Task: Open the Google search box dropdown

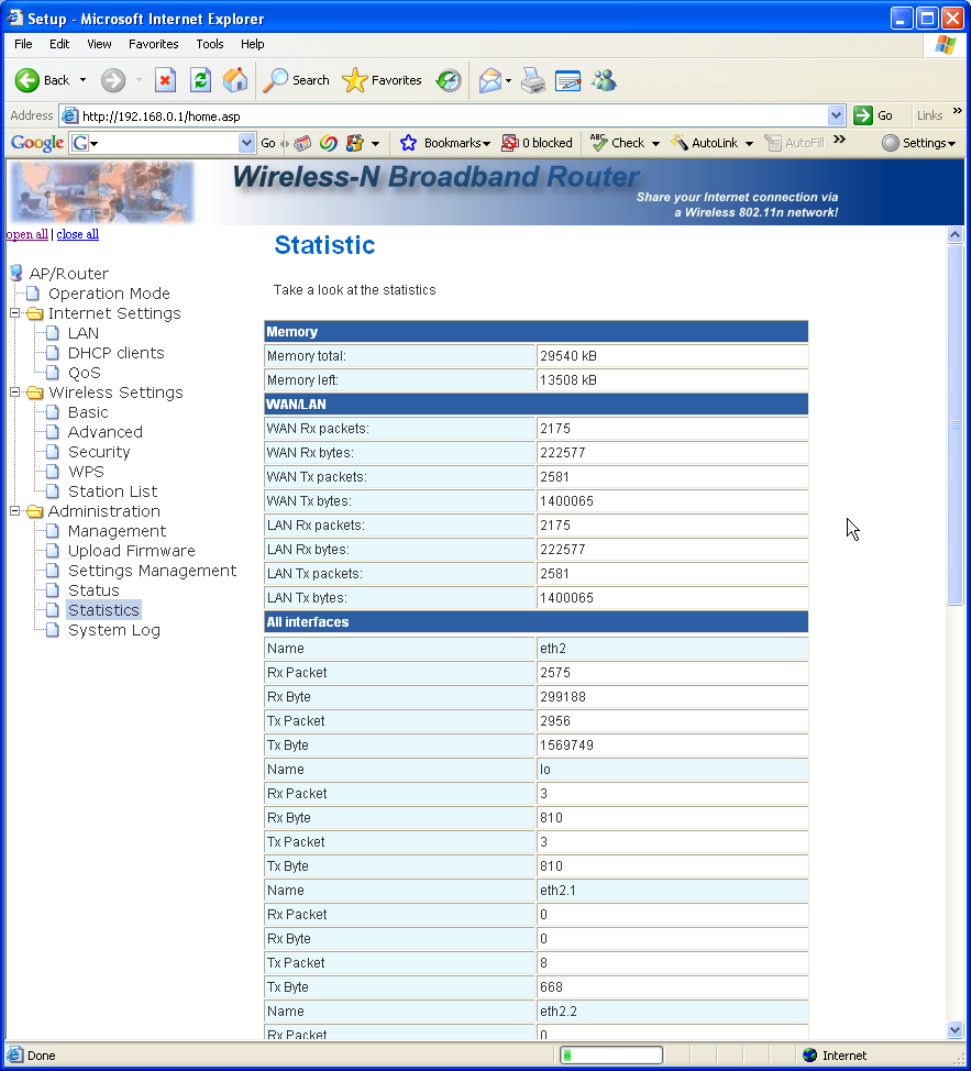Action: 247,143
